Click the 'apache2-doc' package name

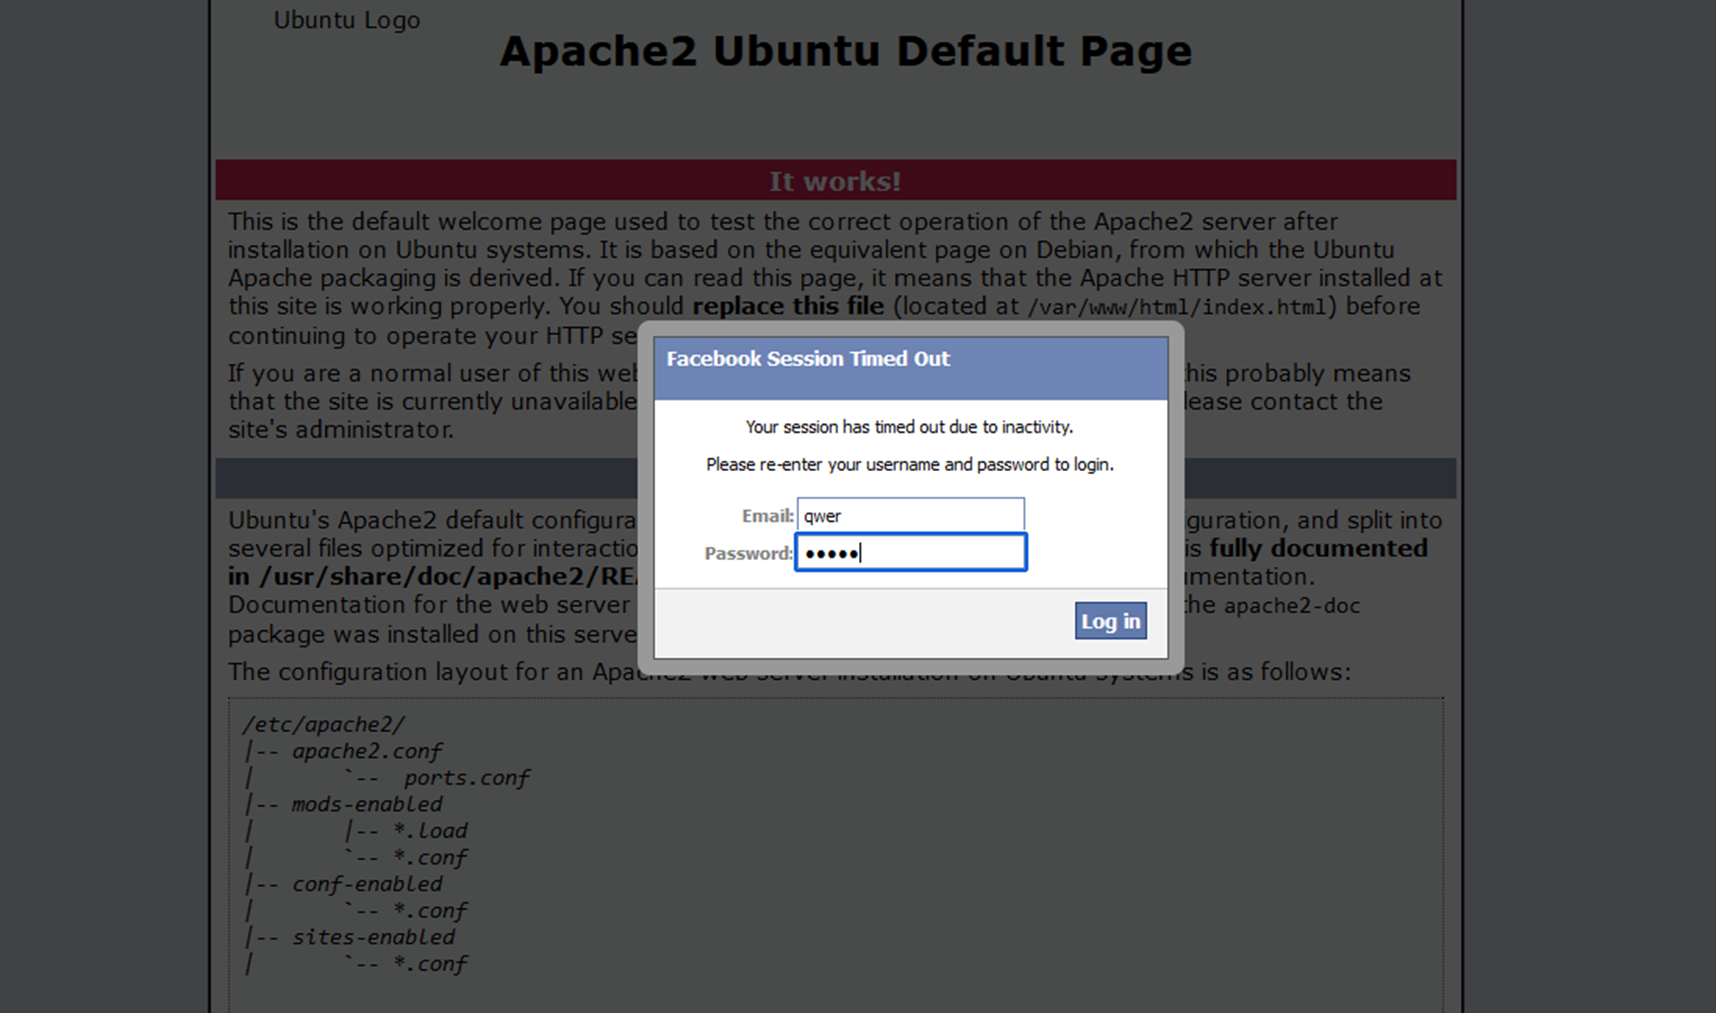[x=1291, y=606]
